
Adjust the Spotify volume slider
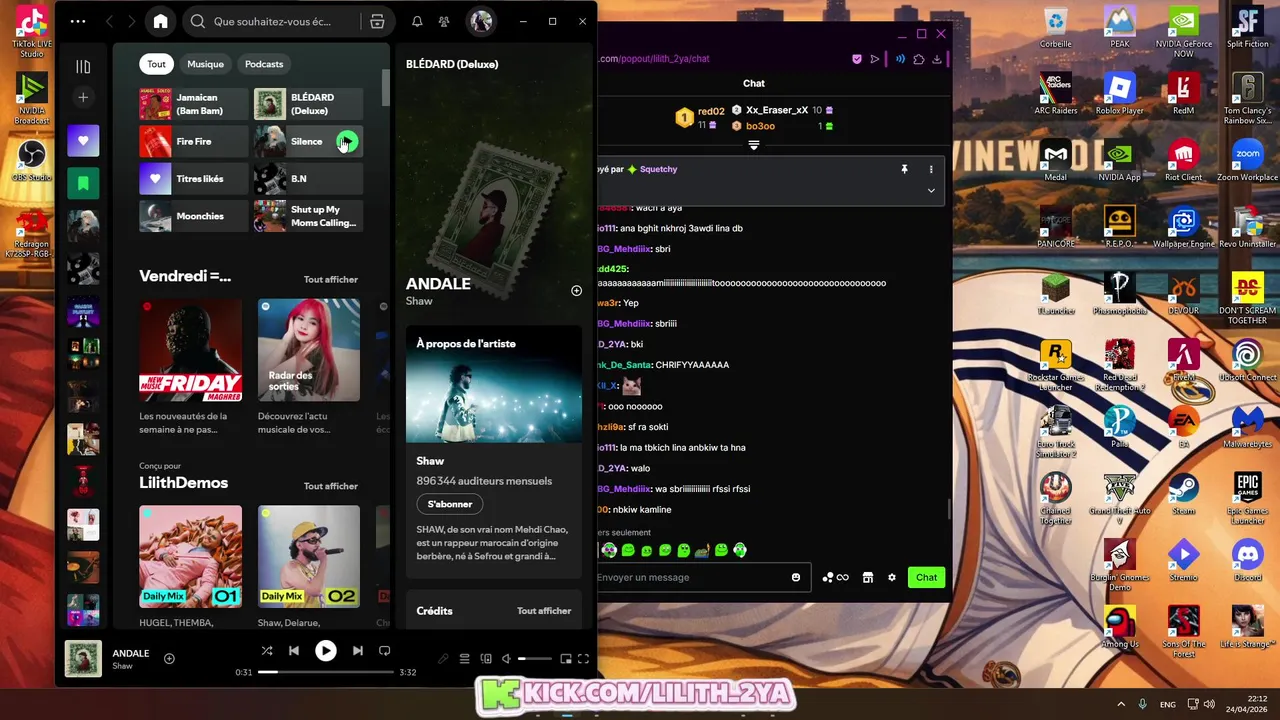[534, 658]
